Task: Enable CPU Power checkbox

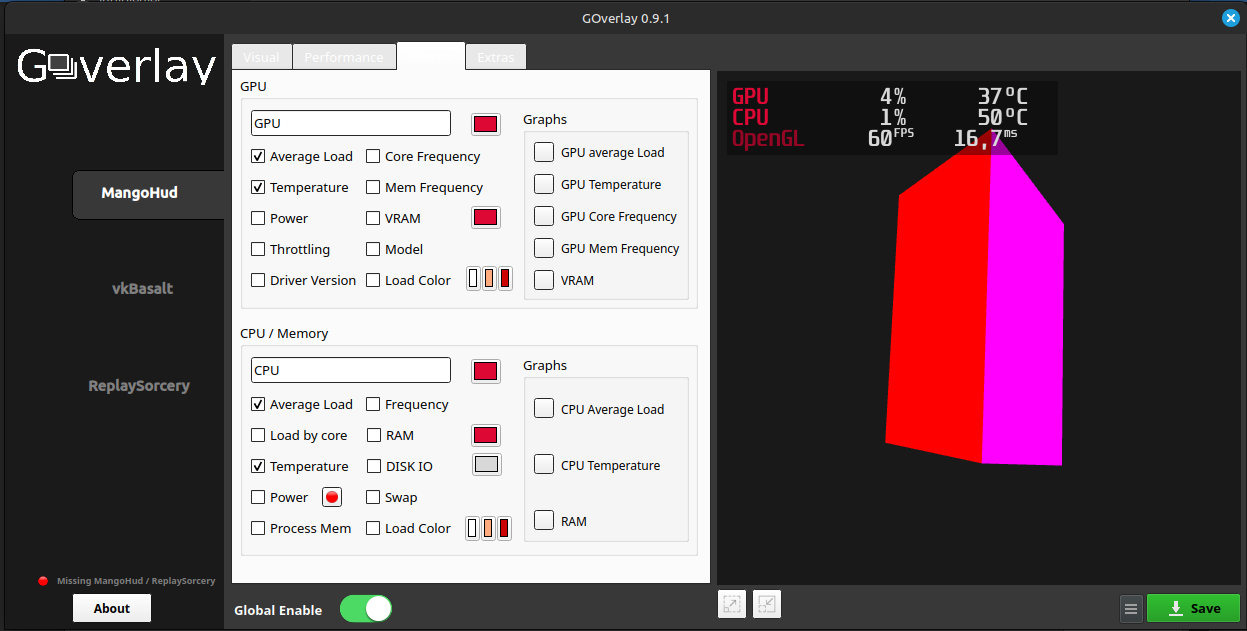Action: tap(258, 497)
